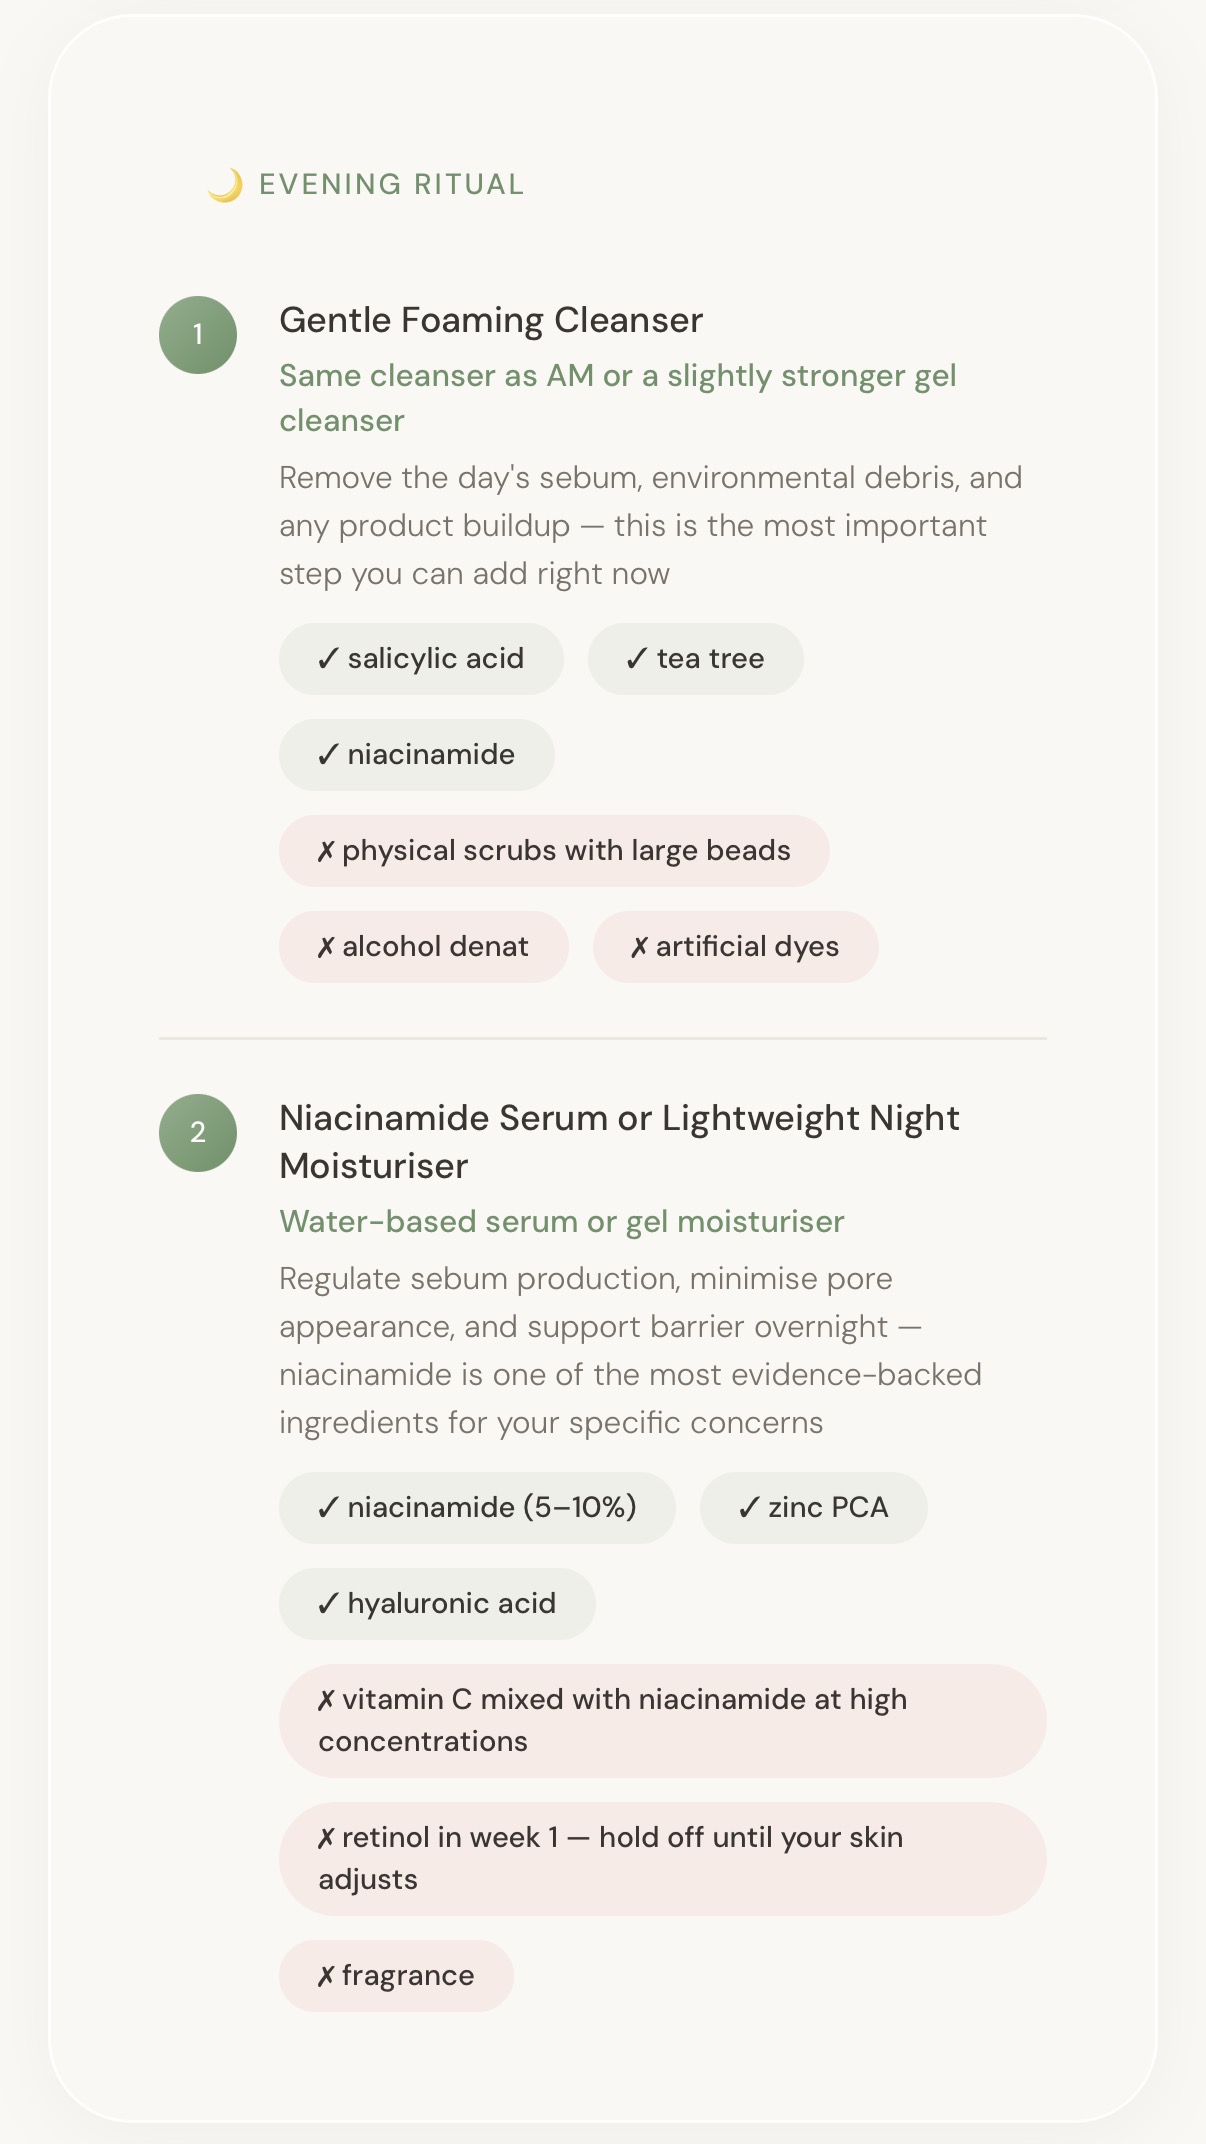Click the Evening Ritual heading

point(391,185)
